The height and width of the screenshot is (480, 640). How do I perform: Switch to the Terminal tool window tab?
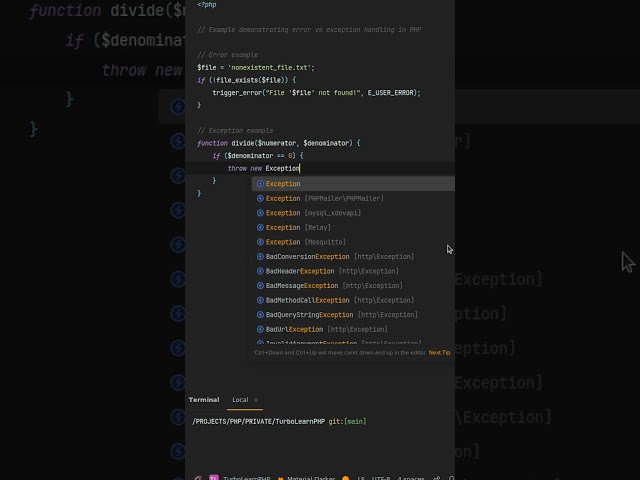tap(204, 400)
